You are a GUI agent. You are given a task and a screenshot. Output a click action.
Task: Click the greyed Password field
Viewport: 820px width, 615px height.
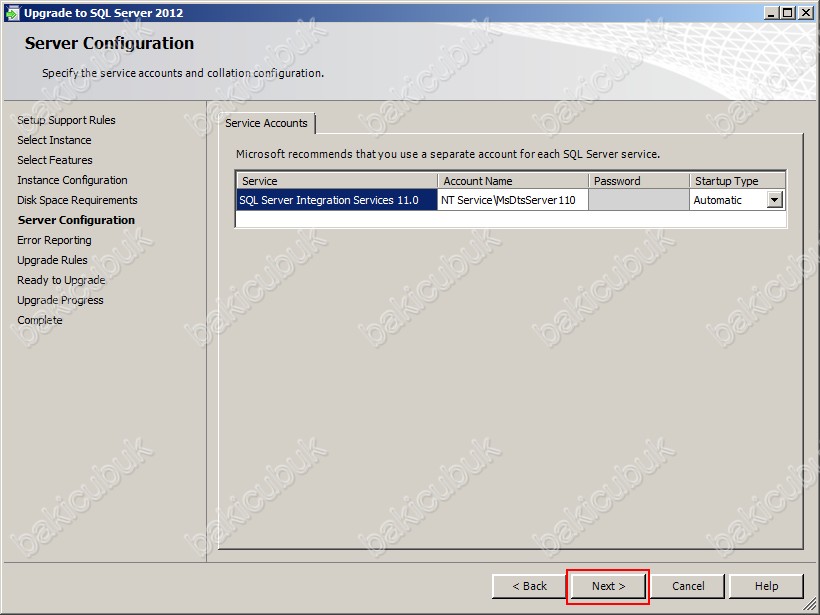(639, 200)
